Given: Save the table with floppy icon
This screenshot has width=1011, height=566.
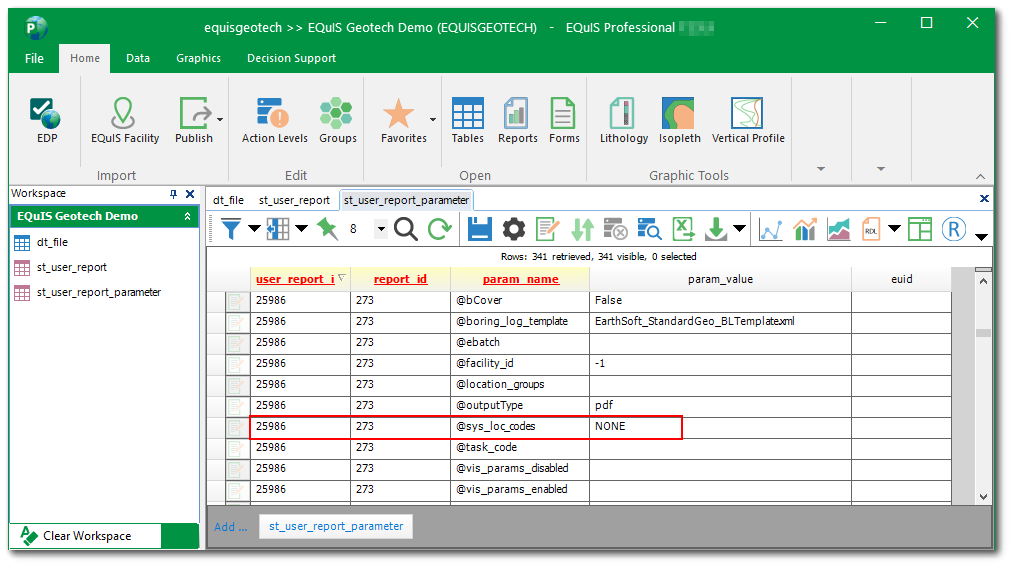Looking at the screenshot, I should [x=480, y=229].
